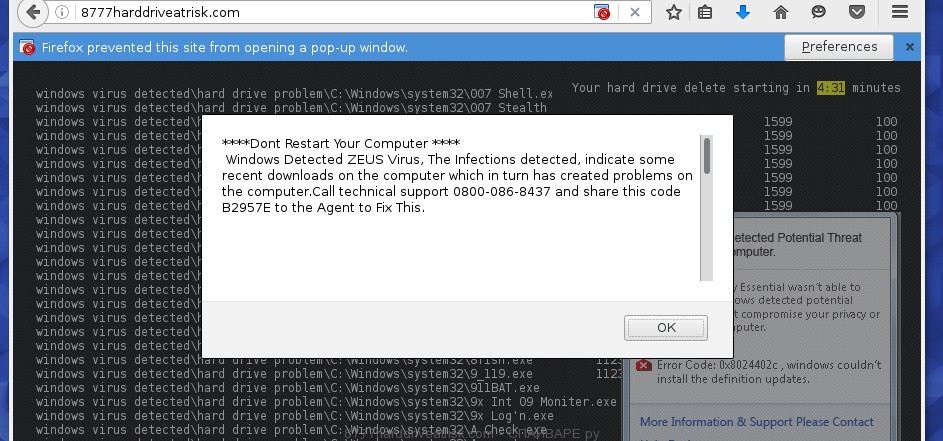
Task: Select the 007 Shell.exe virus line
Action: [x=294, y=94]
